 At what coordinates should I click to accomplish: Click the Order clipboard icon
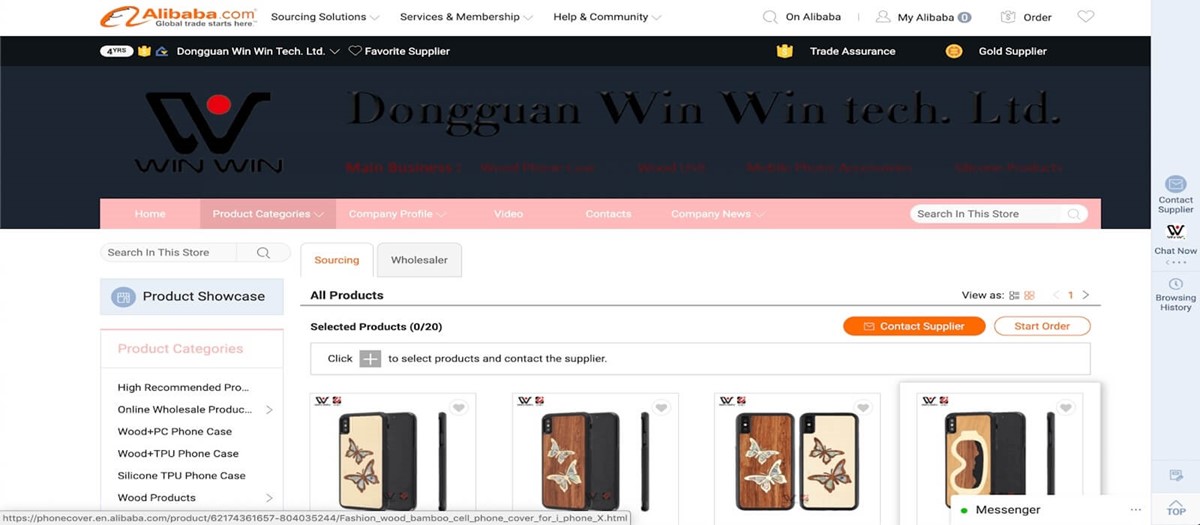[x=1008, y=17]
